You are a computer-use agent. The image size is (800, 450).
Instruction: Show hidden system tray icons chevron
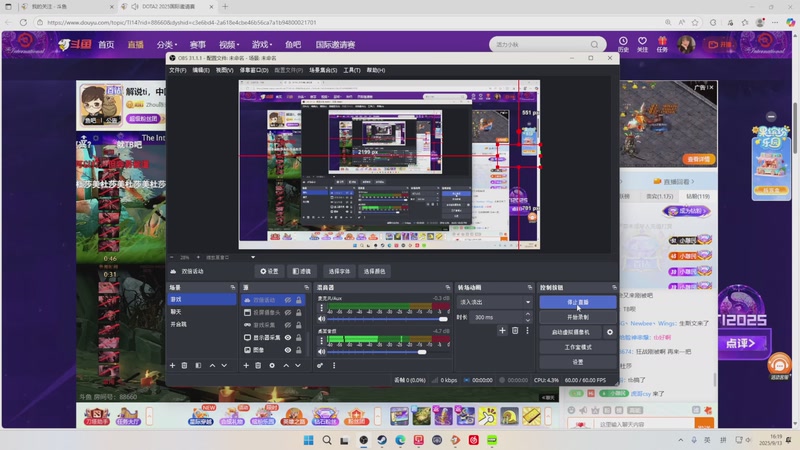point(680,440)
